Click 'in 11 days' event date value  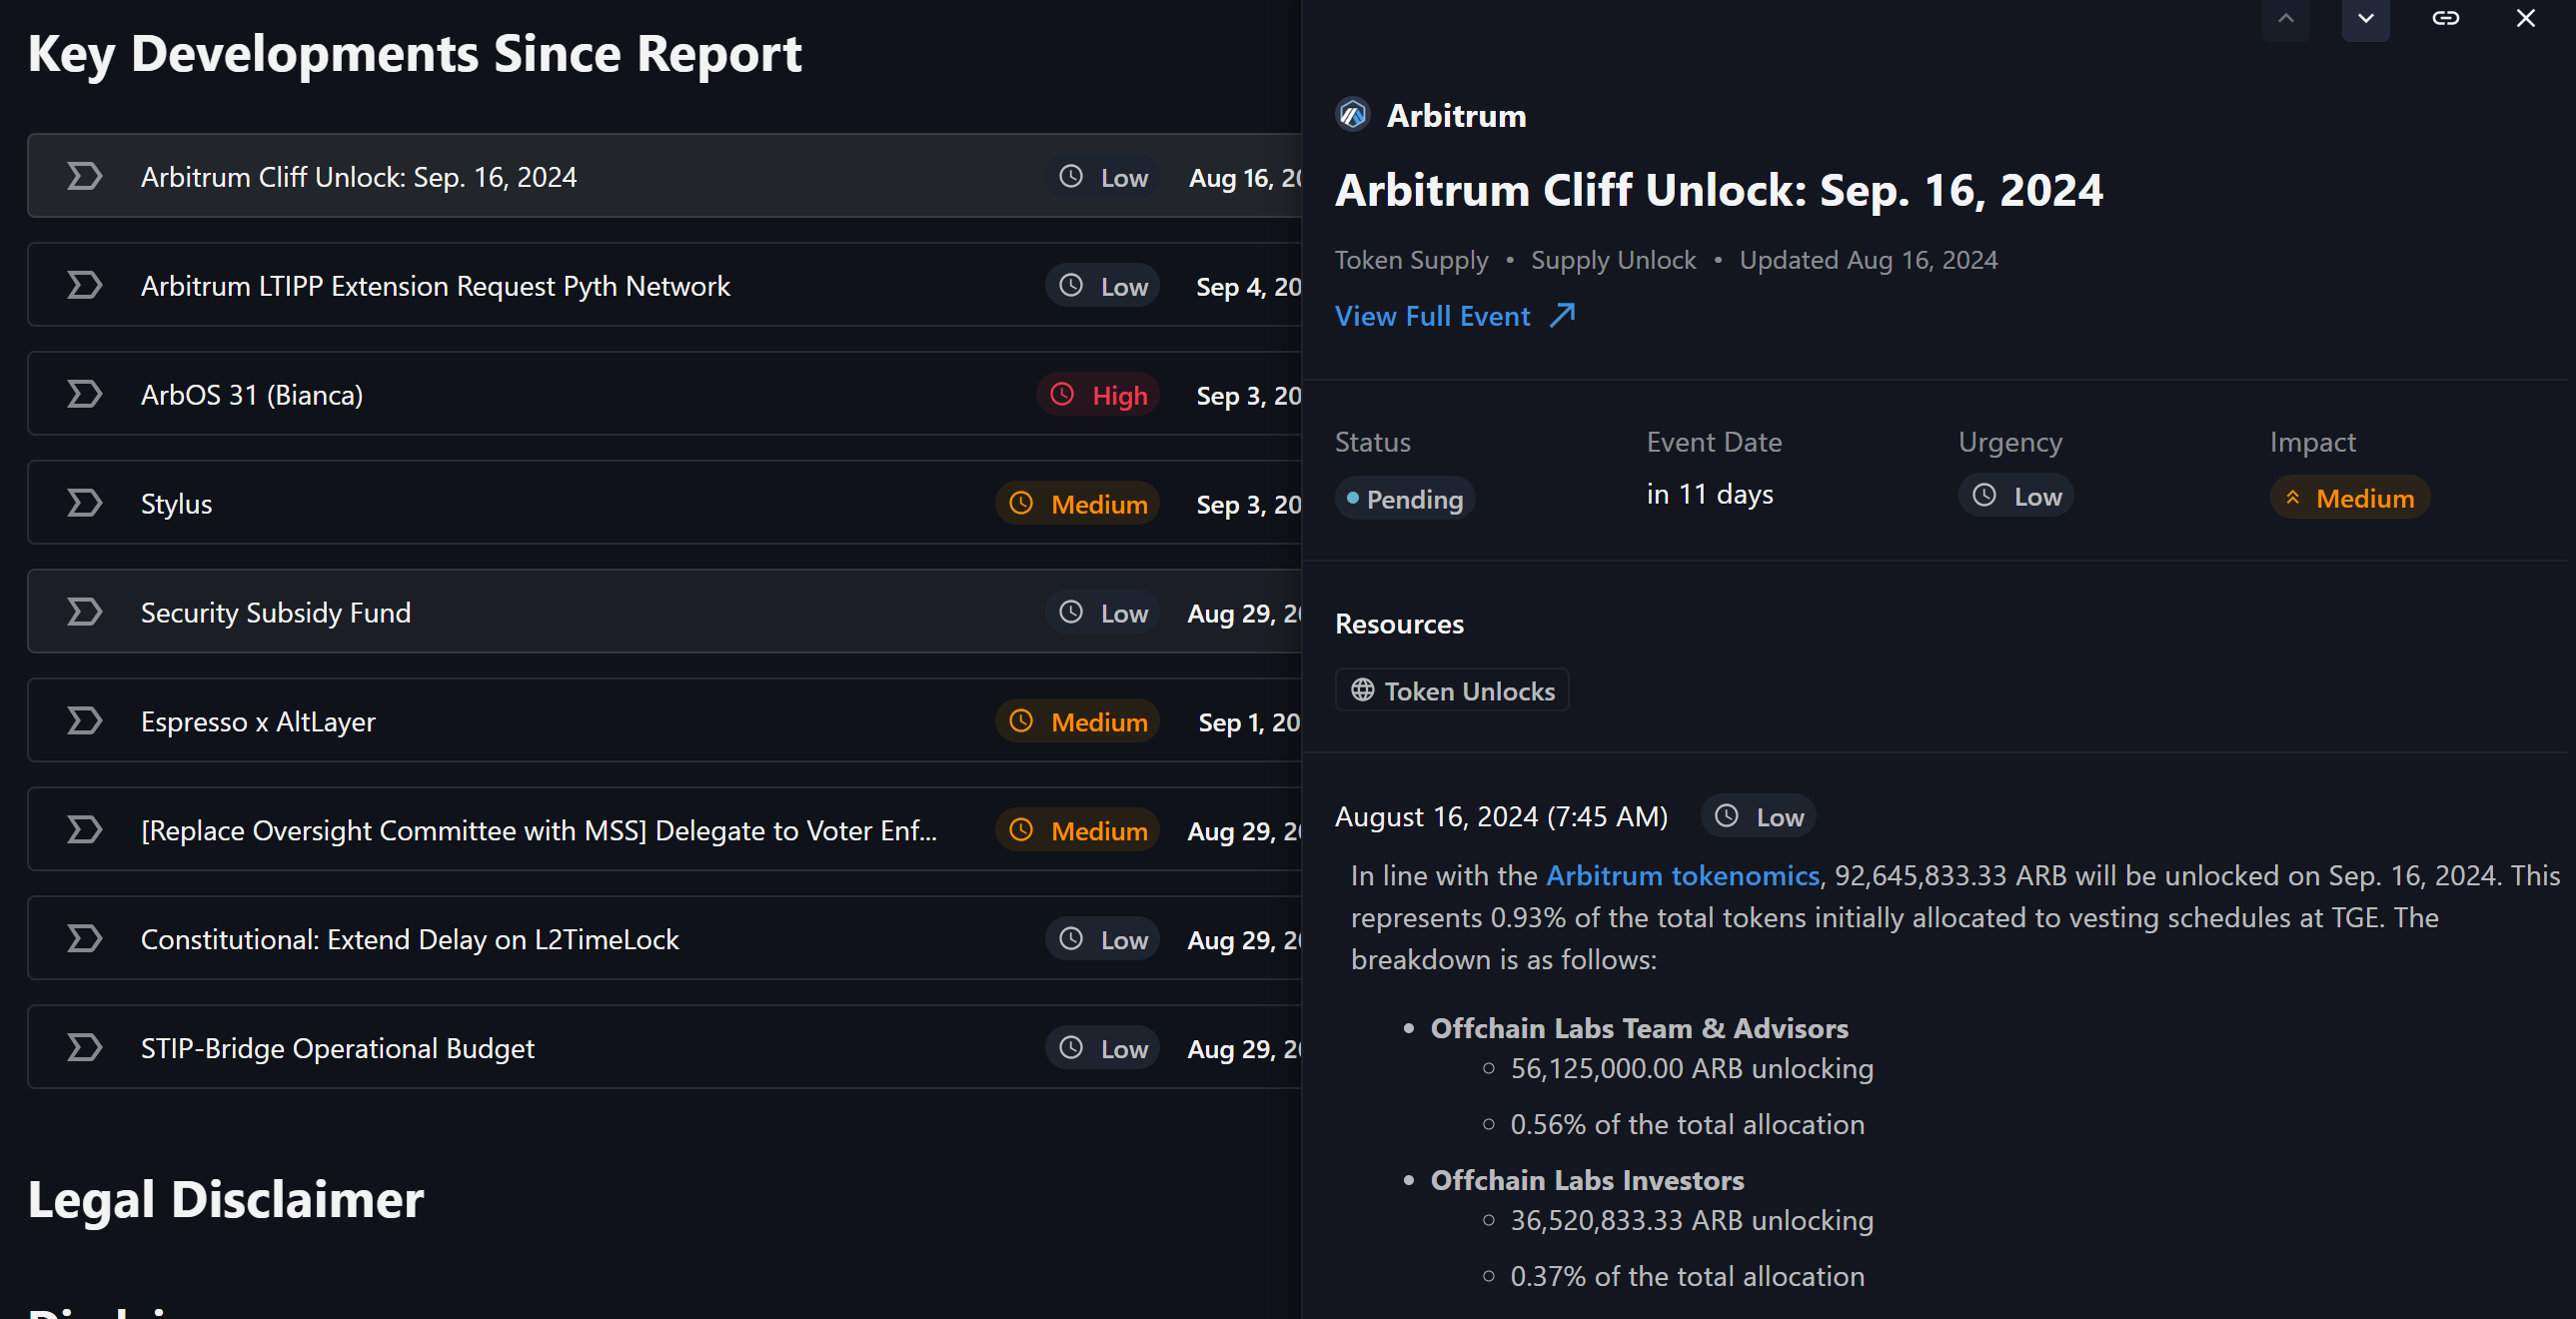tap(1710, 494)
